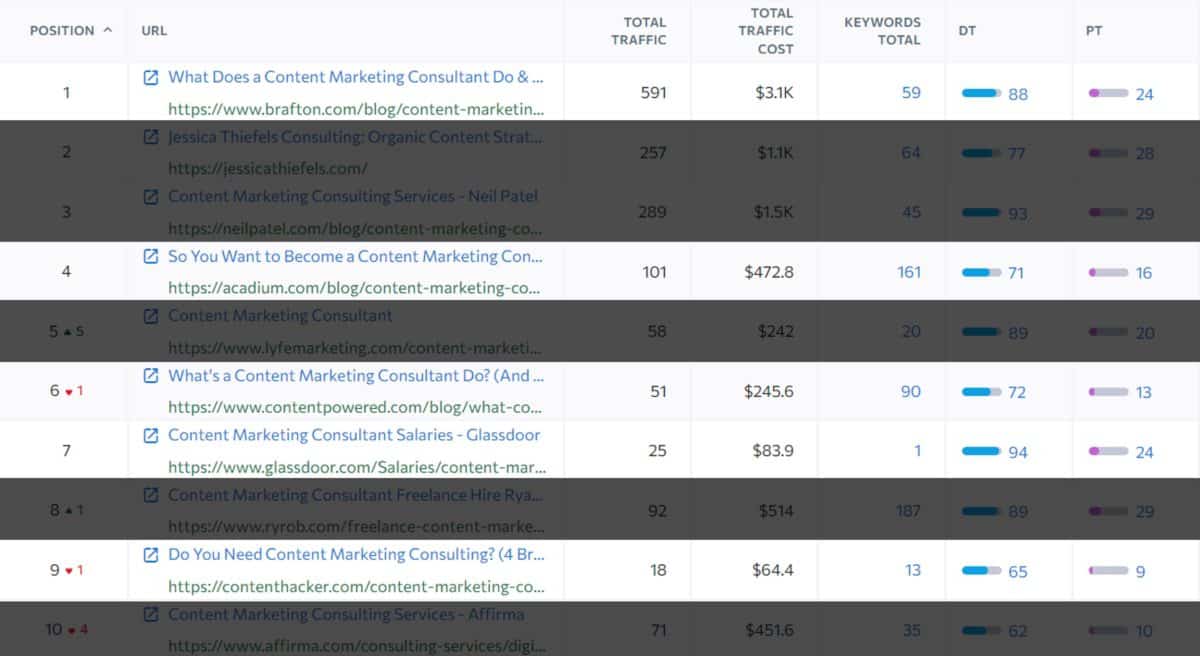Open Ryan Robinson's freelance page with the external link icon
The width and height of the screenshot is (1200, 656).
pos(150,494)
